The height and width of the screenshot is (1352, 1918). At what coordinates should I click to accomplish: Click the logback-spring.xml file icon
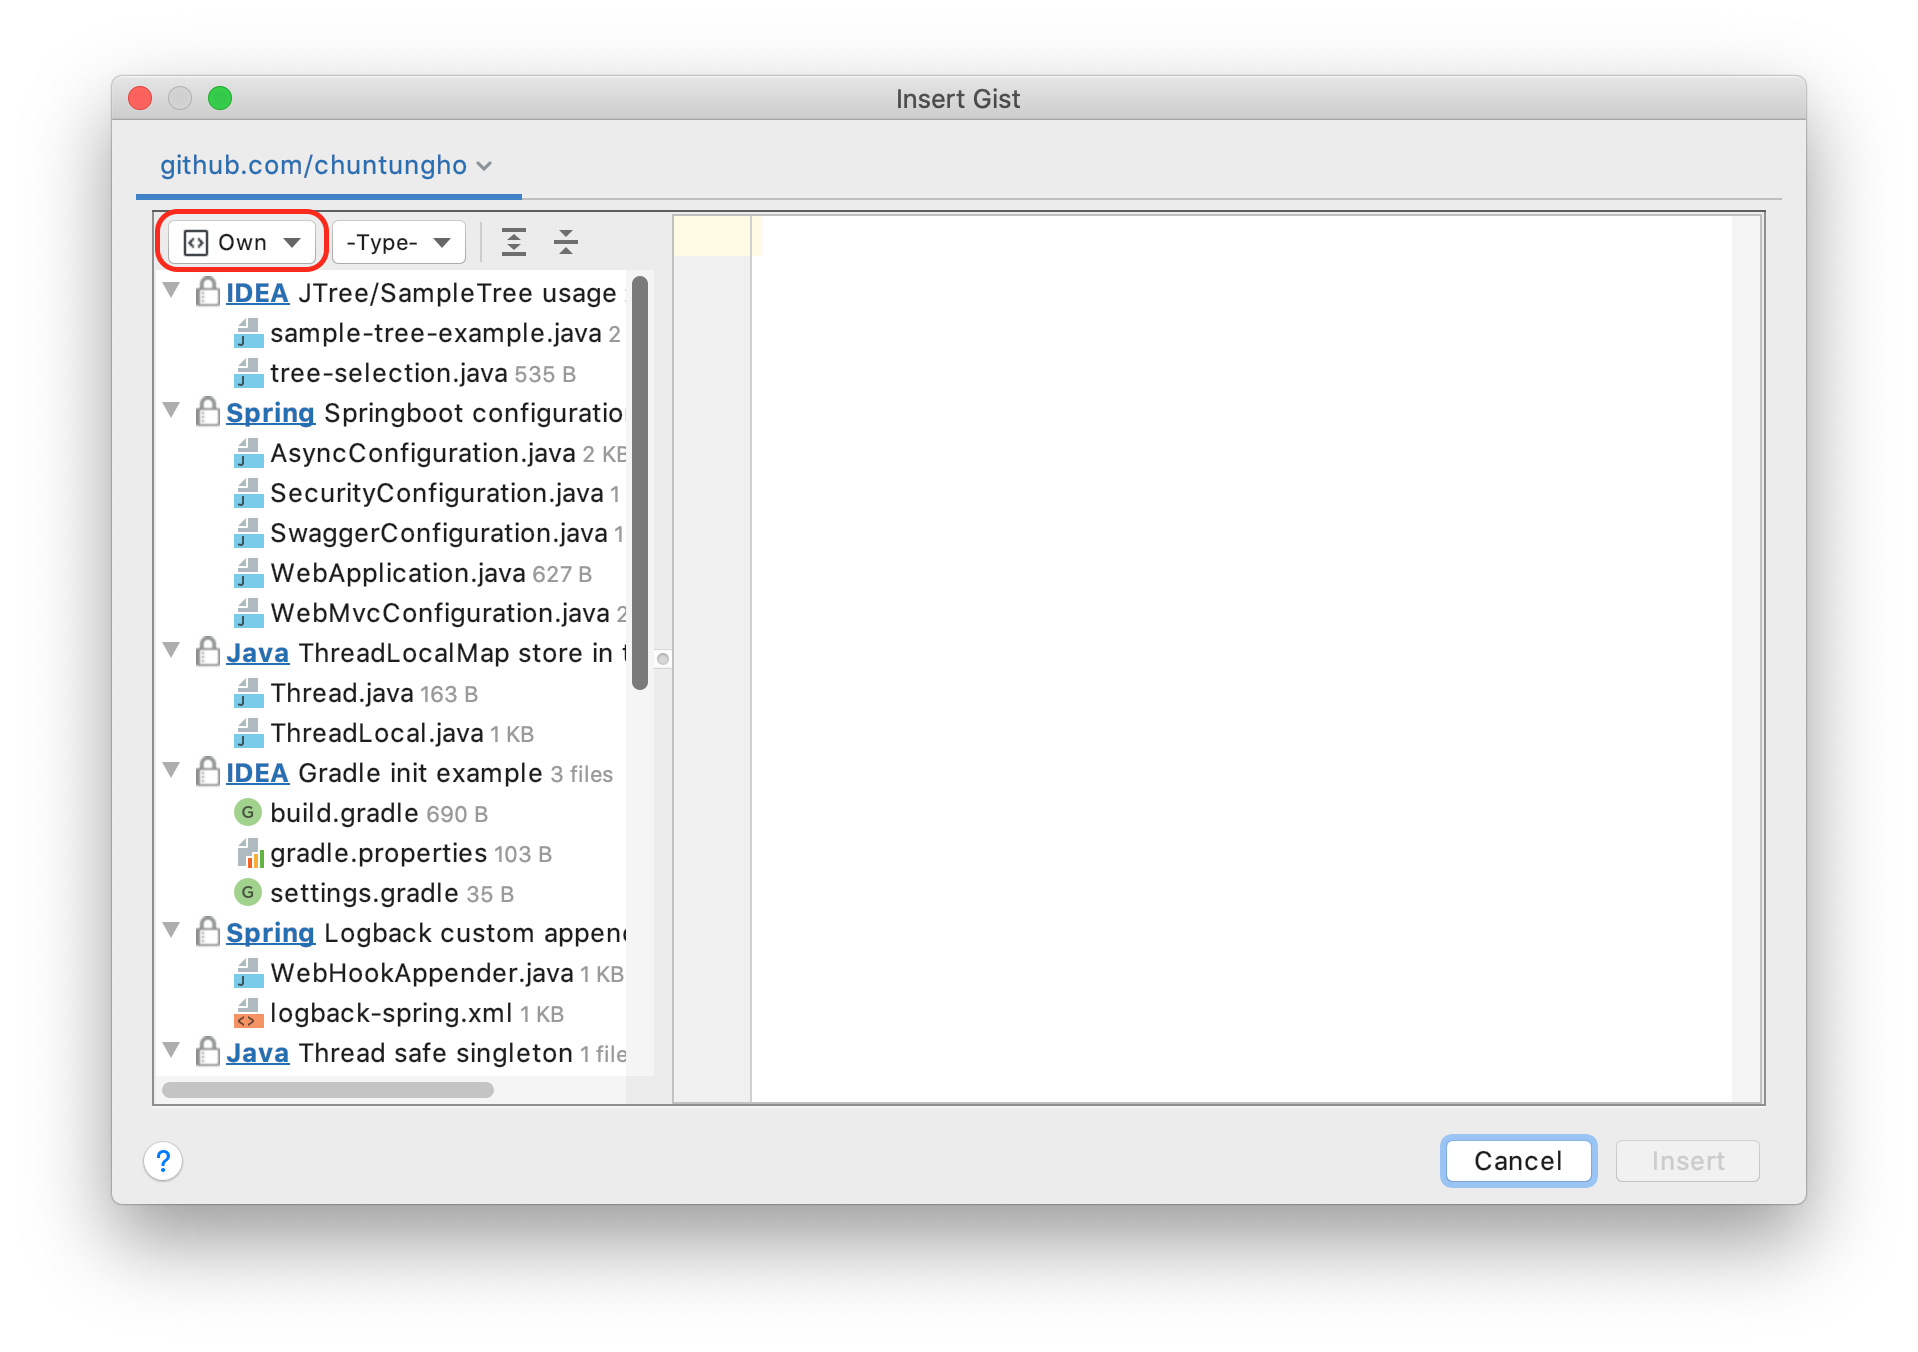pos(248,1013)
